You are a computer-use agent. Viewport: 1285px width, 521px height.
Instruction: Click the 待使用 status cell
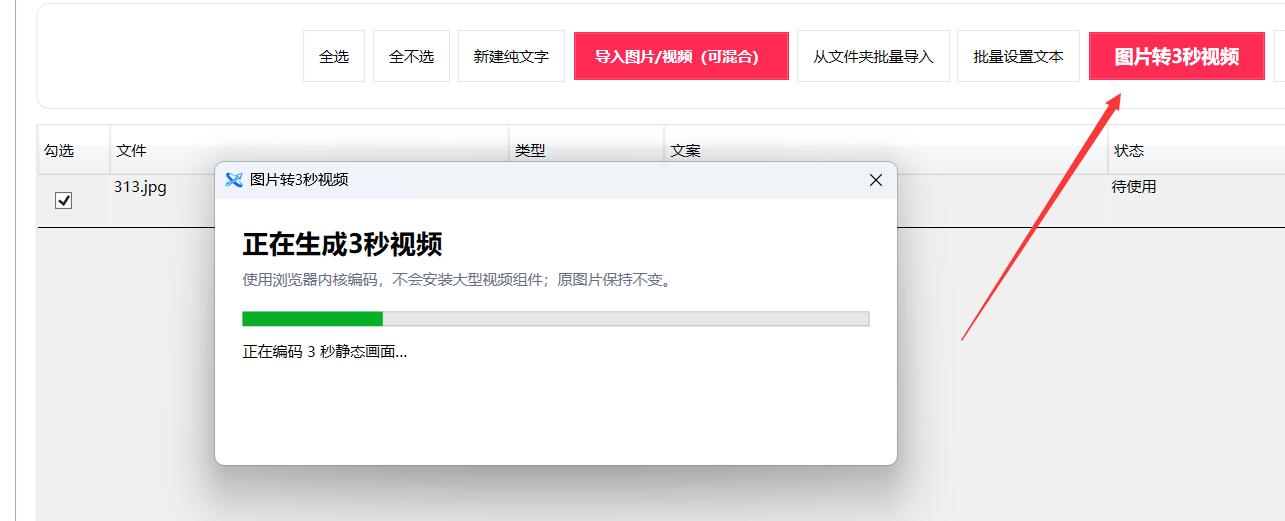pyautogui.click(x=1134, y=186)
